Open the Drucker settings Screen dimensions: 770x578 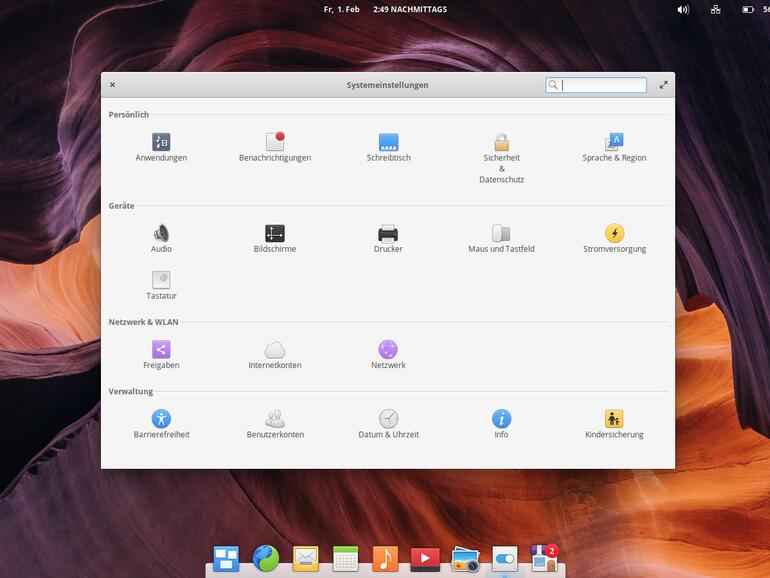[x=388, y=238]
